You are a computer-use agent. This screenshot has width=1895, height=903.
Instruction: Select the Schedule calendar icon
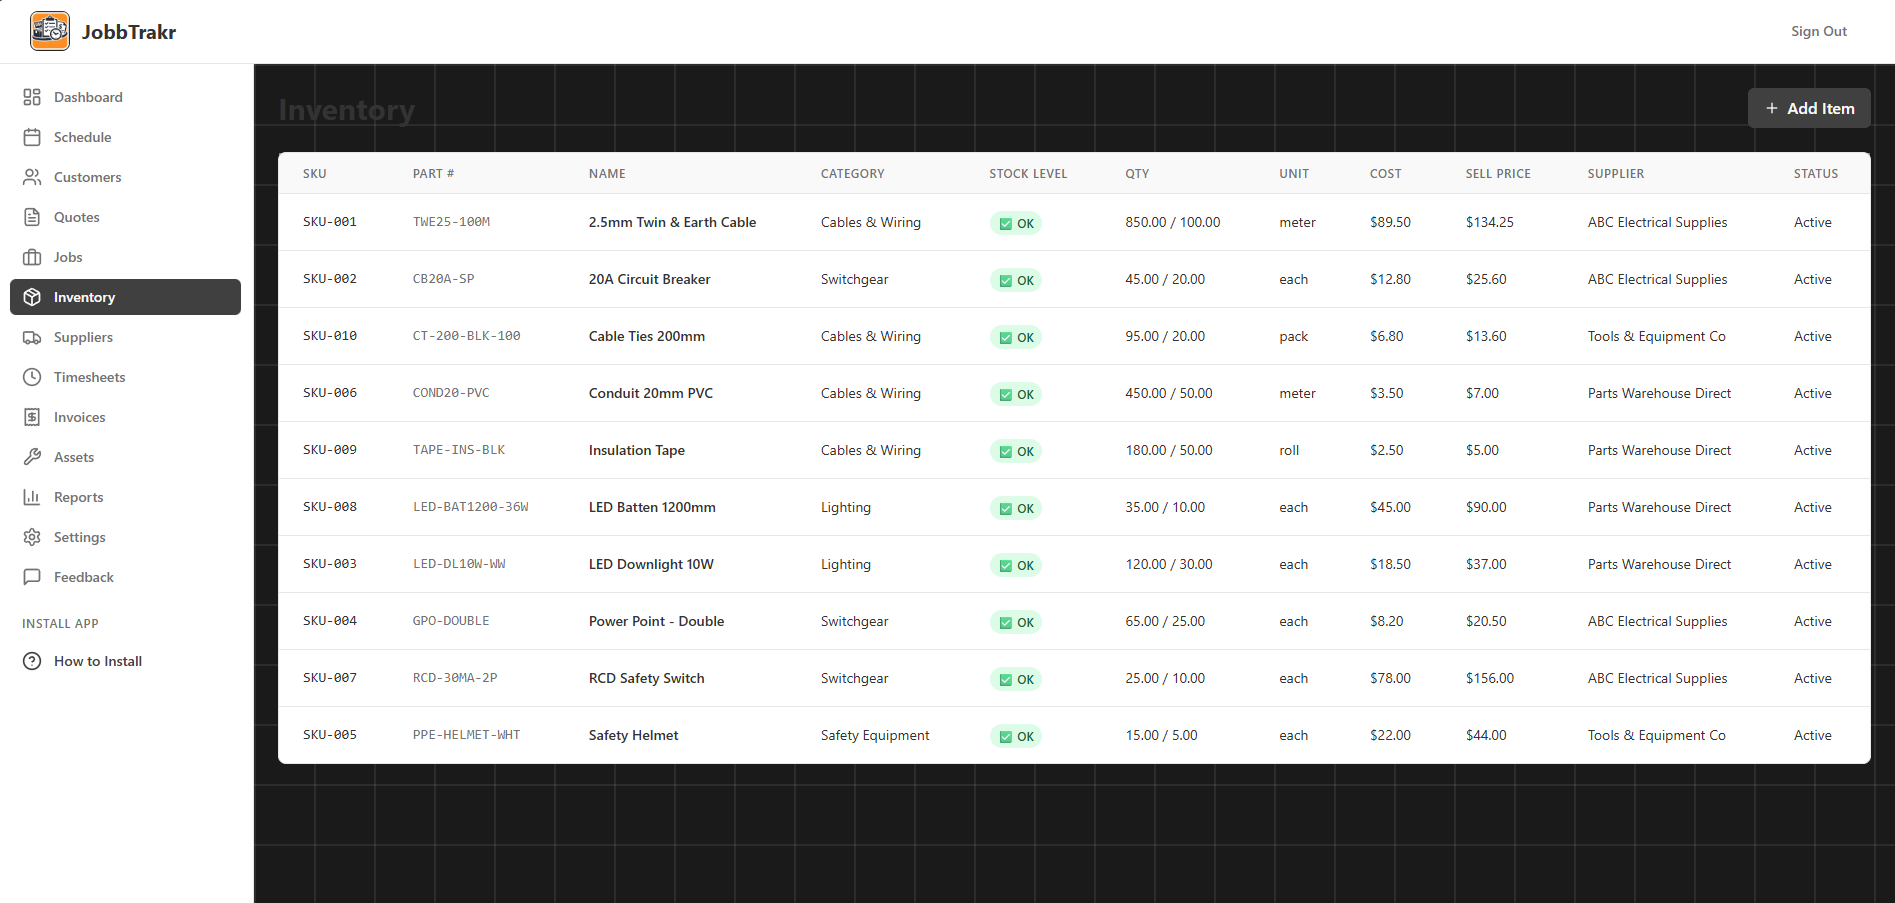point(32,137)
